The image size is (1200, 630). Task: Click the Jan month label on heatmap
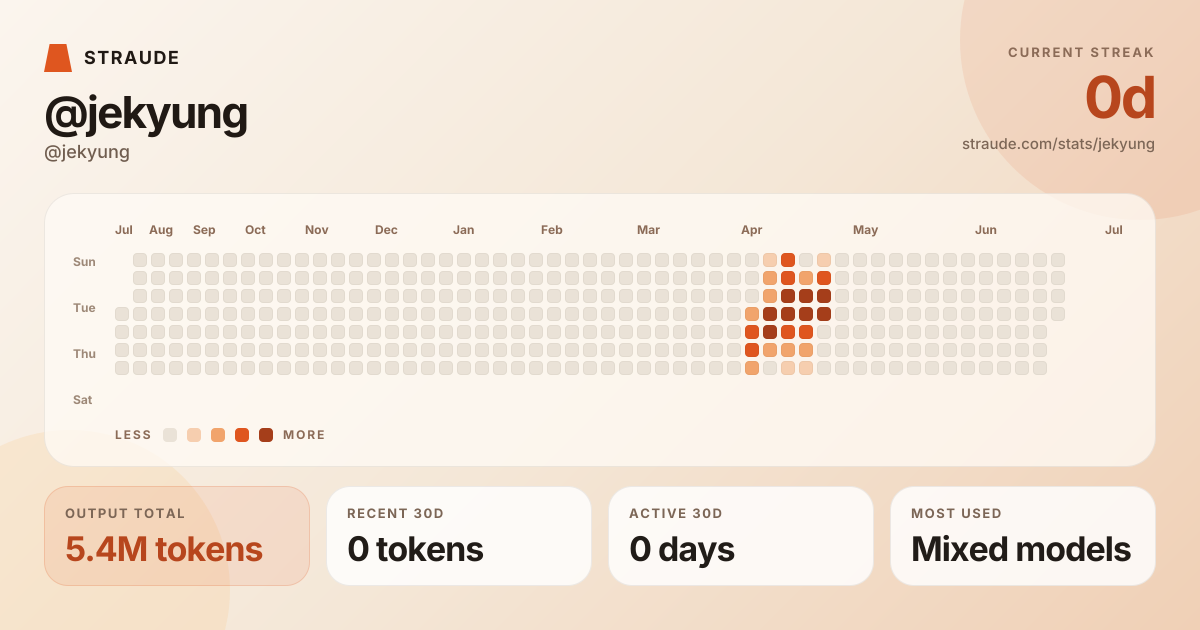[x=464, y=230]
